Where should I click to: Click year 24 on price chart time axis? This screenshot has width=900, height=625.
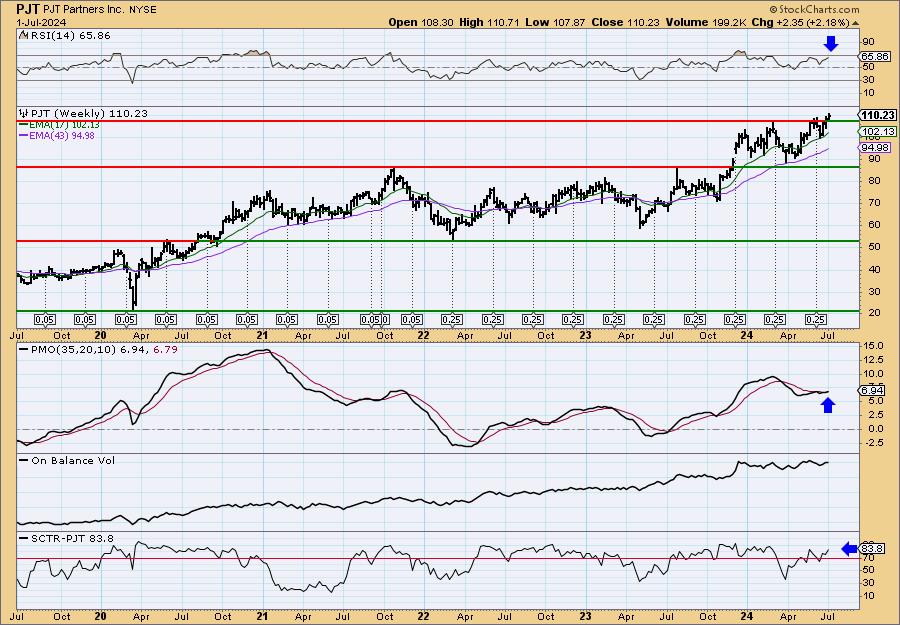tap(748, 335)
